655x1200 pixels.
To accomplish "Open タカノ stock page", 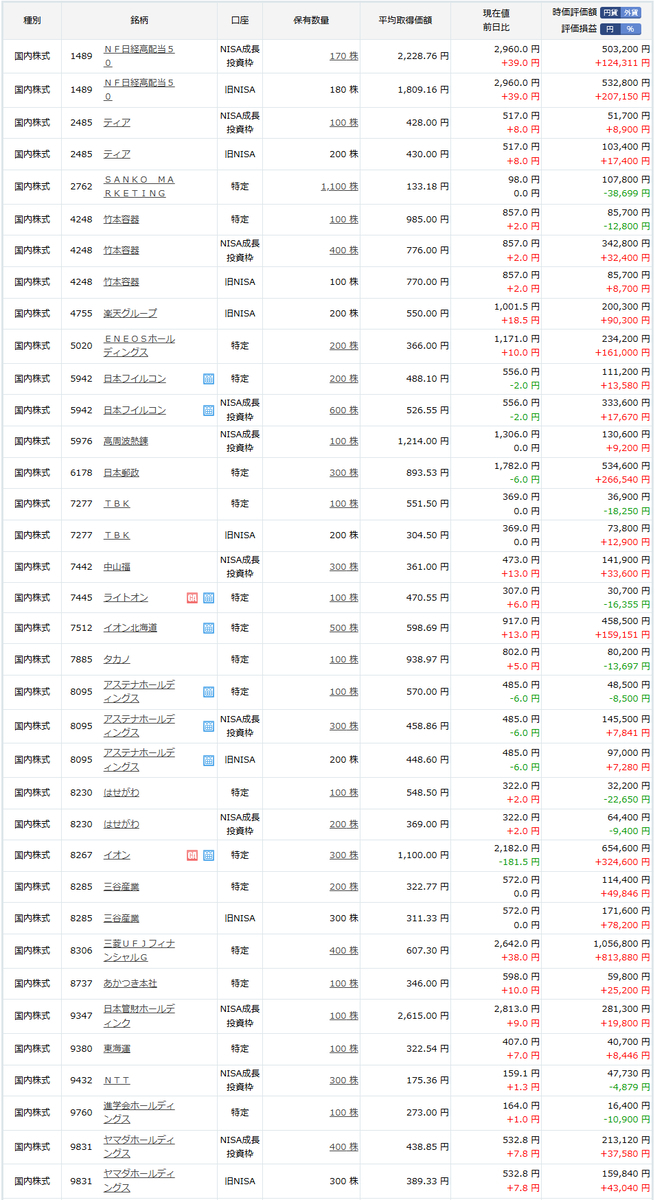I will pyautogui.click(x=117, y=659).
